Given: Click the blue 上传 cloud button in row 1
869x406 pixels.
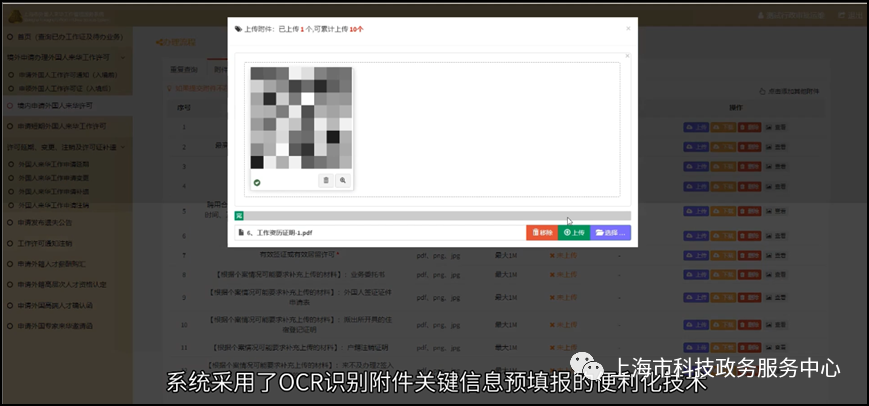Looking at the screenshot, I should [x=696, y=127].
